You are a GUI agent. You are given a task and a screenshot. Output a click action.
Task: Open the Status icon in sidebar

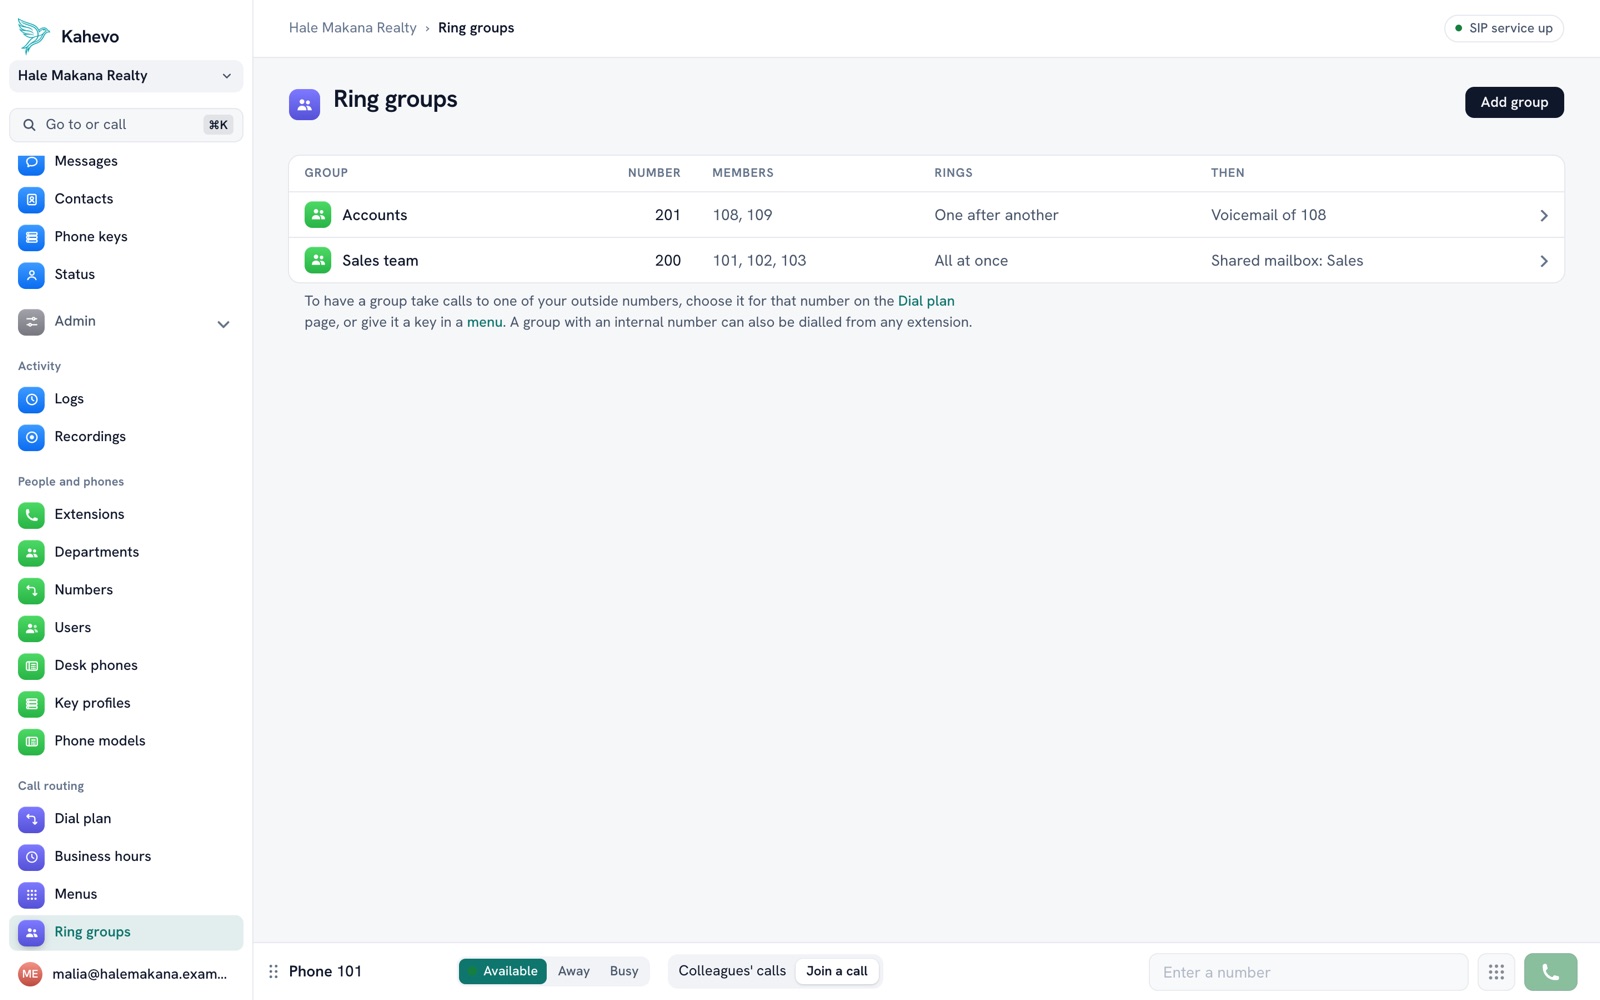pos(31,275)
